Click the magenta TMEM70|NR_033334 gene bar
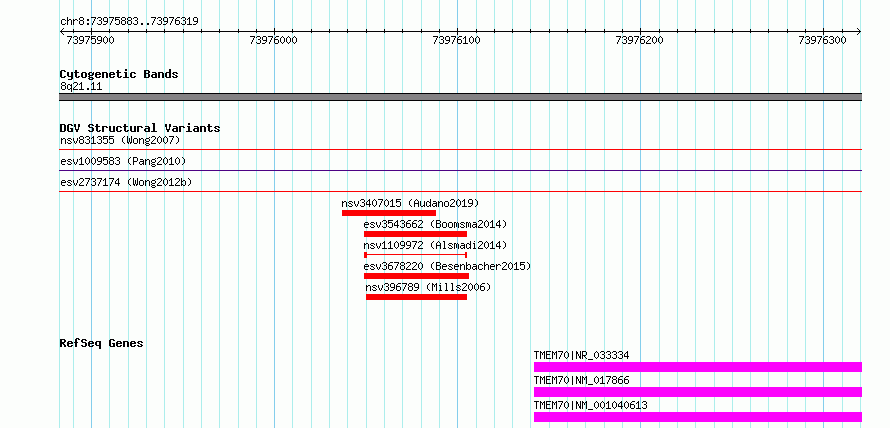This screenshot has width=890, height=428. (698, 367)
